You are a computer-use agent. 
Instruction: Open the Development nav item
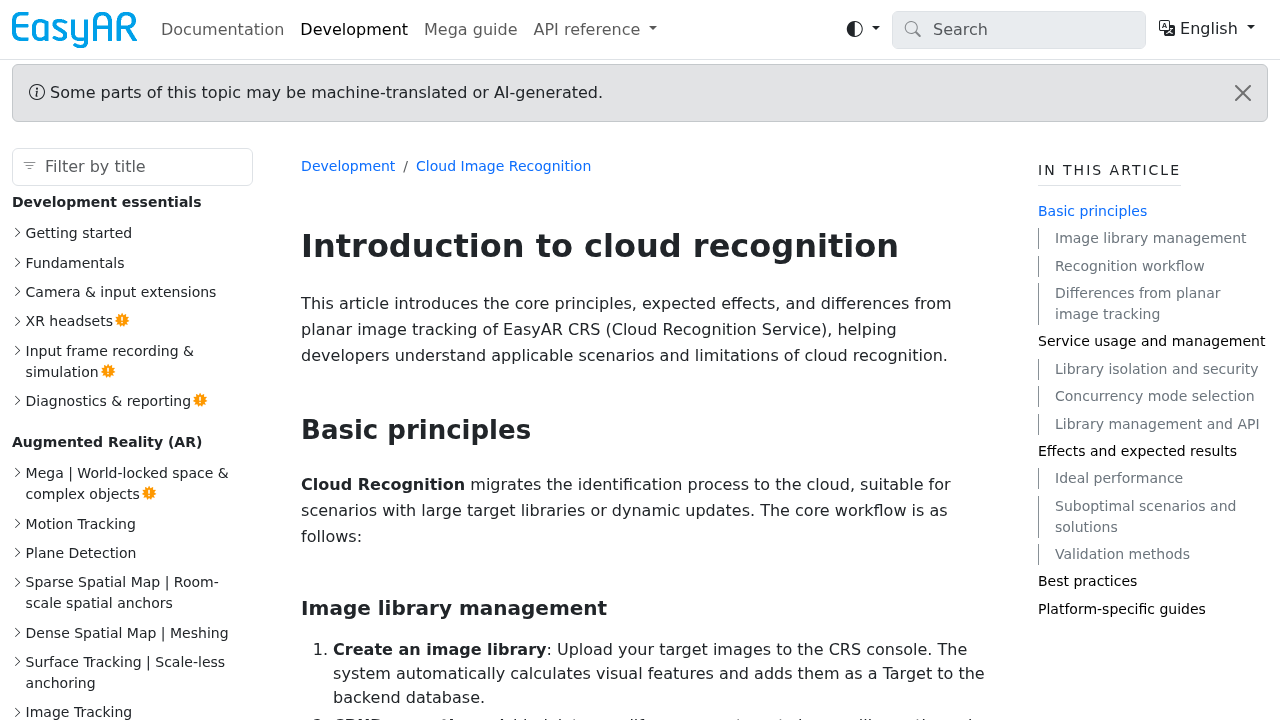coord(354,29)
